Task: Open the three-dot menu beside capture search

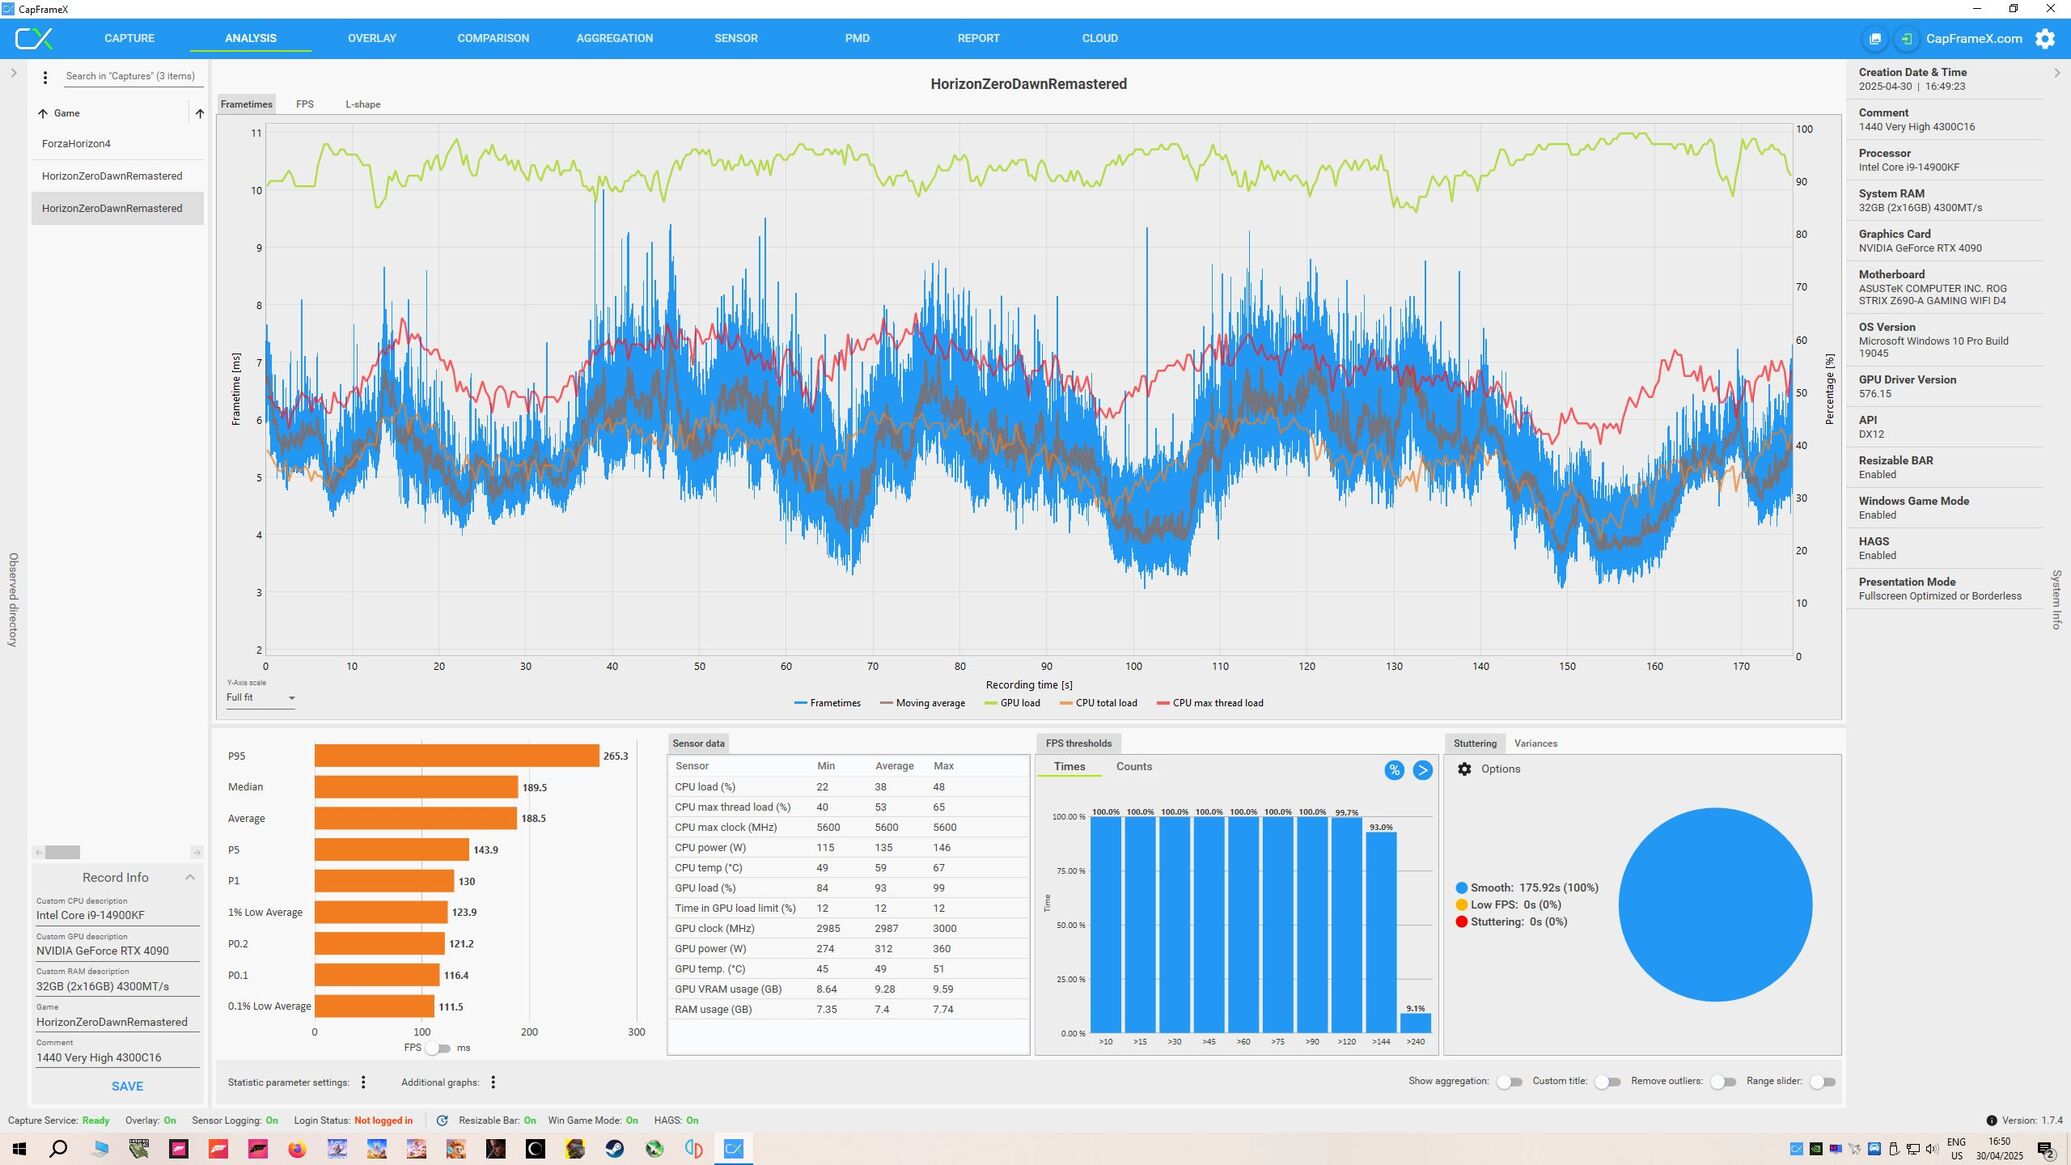Action: [45, 77]
